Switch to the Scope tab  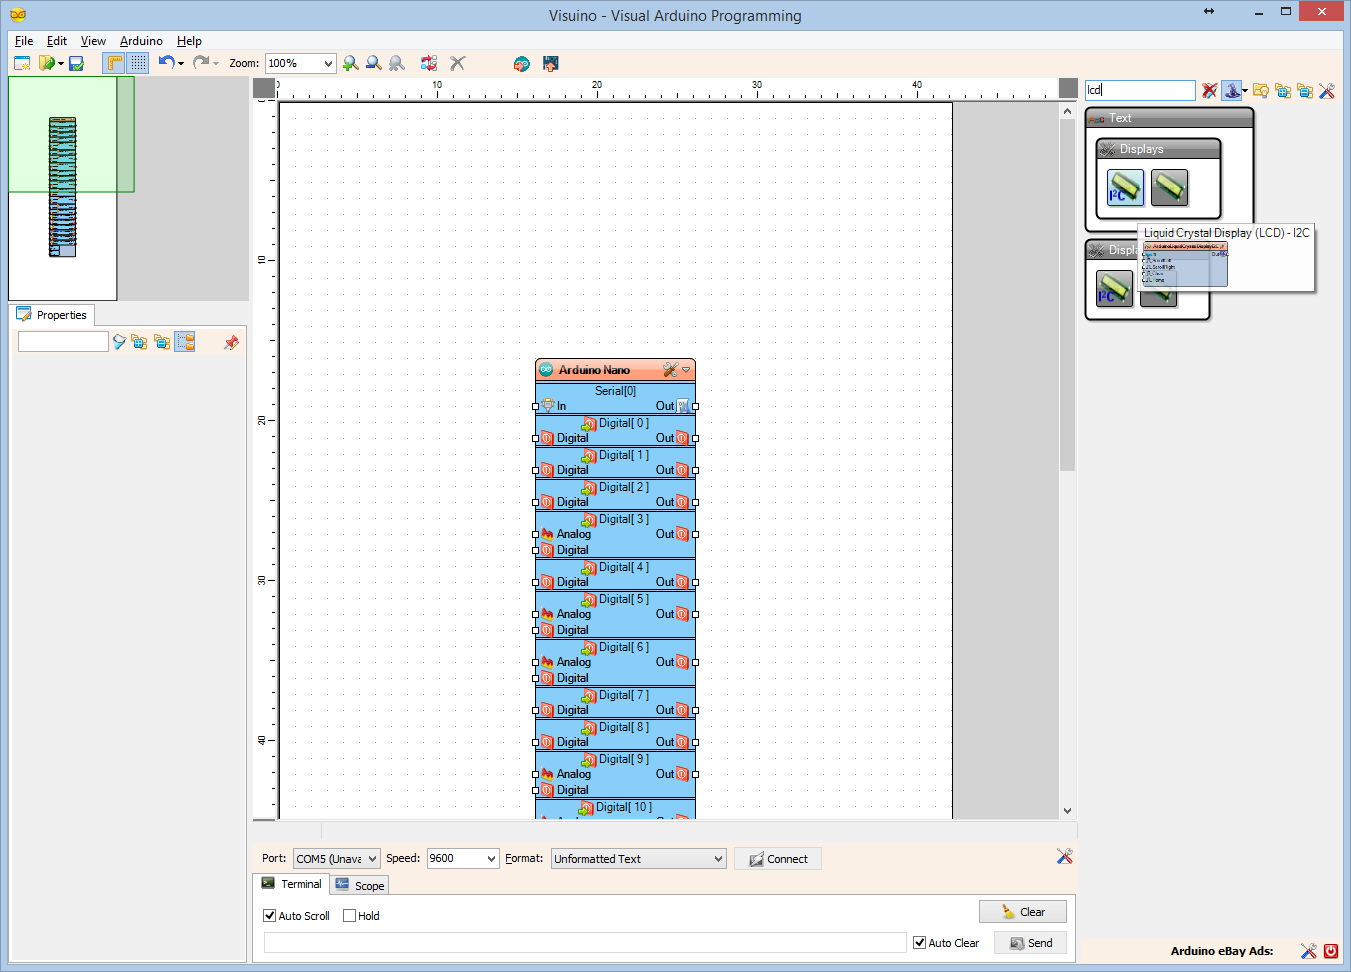point(360,886)
